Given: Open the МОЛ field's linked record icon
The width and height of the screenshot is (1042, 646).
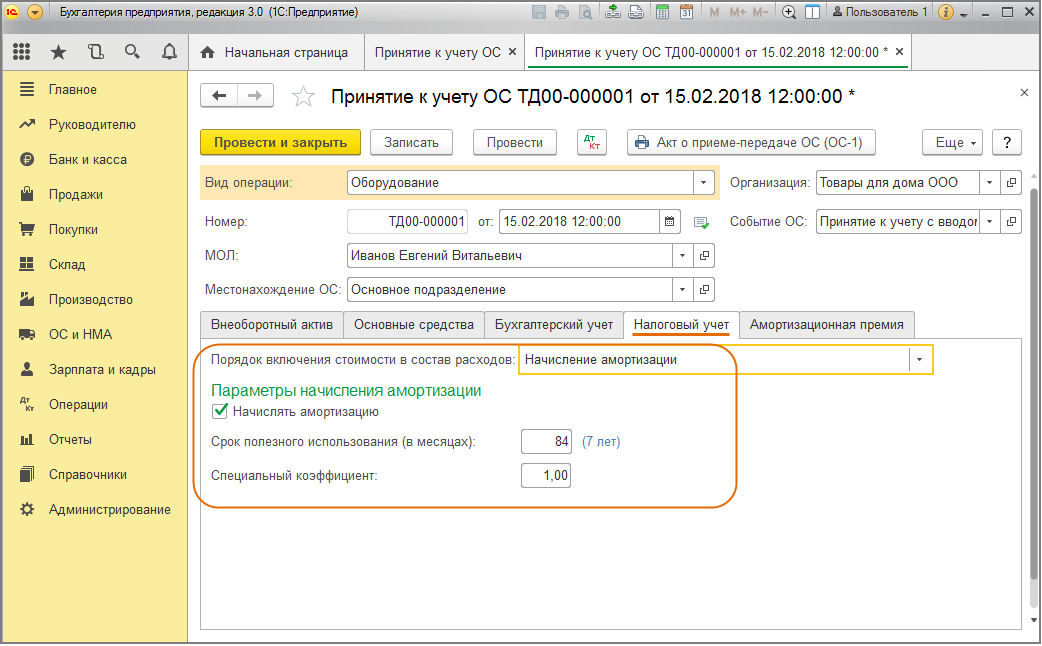Looking at the screenshot, I should [x=704, y=255].
